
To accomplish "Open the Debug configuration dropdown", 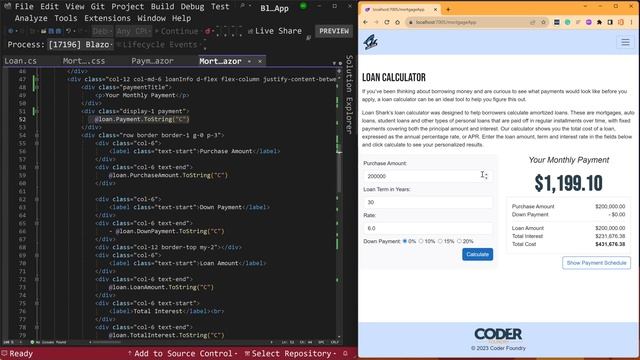I will tap(102, 31).
